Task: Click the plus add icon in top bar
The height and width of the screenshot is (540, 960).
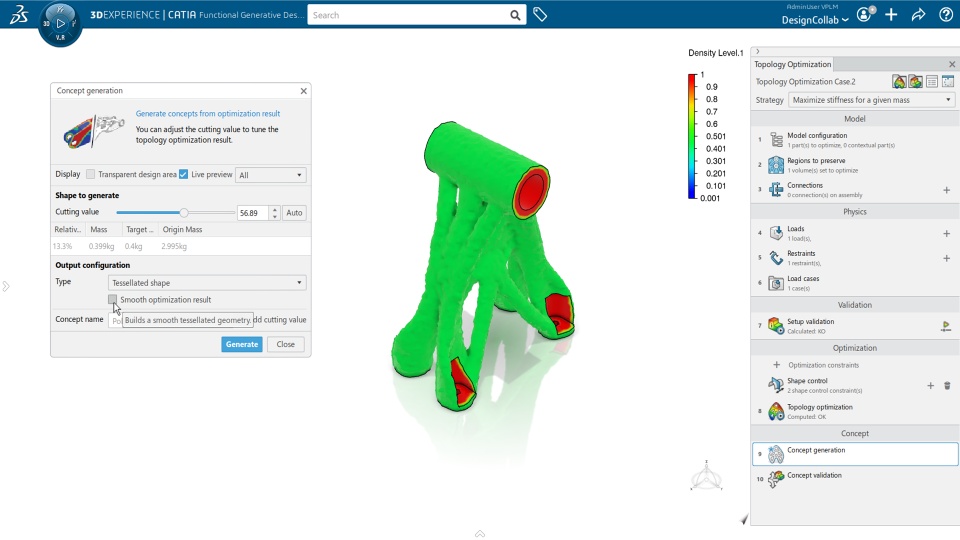Action: coord(891,15)
